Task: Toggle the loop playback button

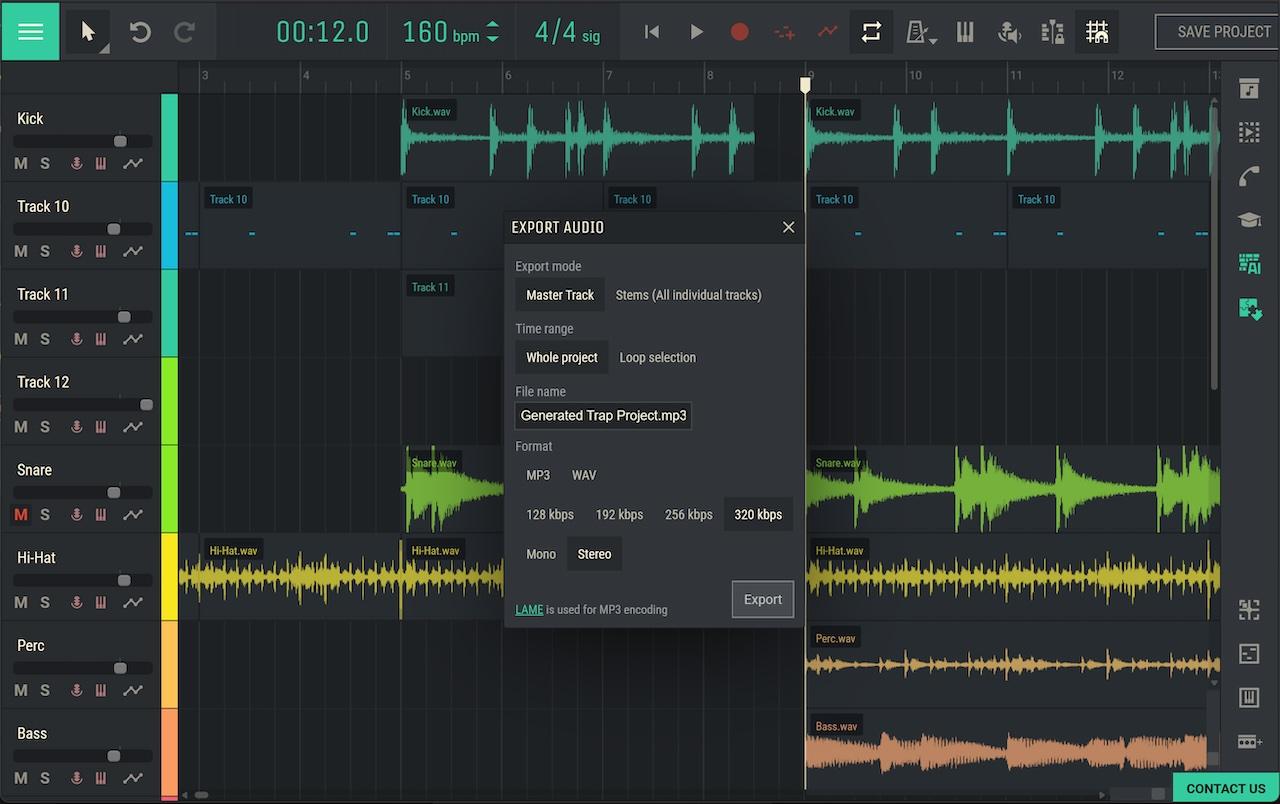Action: tap(871, 32)
